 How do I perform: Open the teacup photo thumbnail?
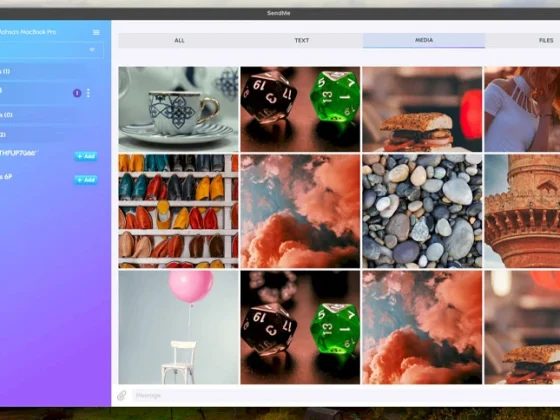pyautogui.click(x=179, y=109)
